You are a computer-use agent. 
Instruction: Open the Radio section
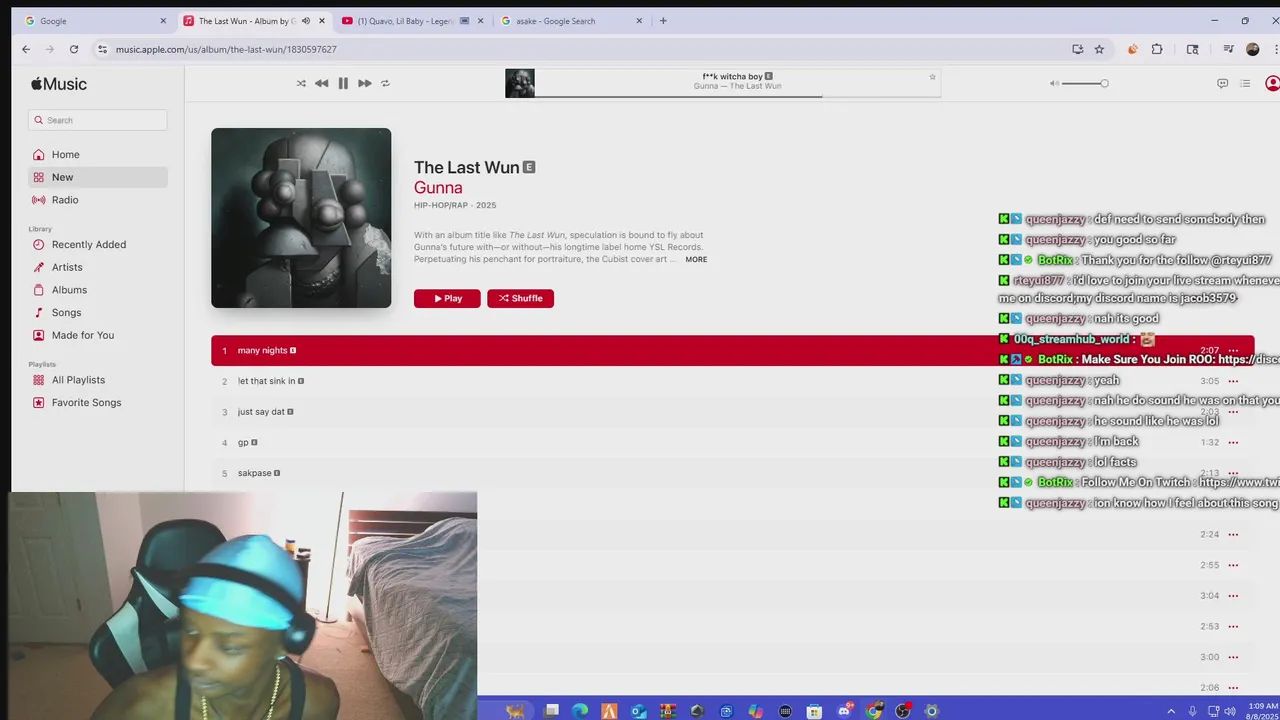tap(98, 200)
